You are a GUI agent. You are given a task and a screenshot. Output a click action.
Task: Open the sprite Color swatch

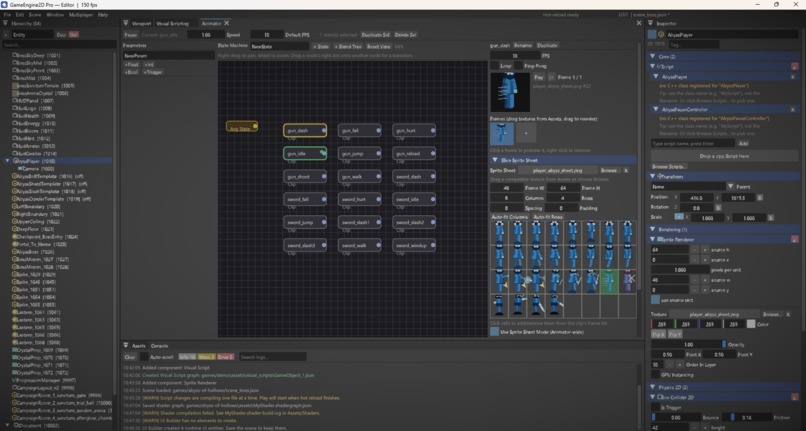751,324
